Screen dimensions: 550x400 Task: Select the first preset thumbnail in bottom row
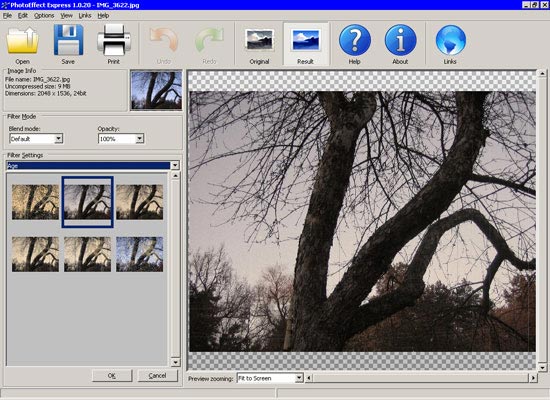pyautogui.click(x=35, y=254)
